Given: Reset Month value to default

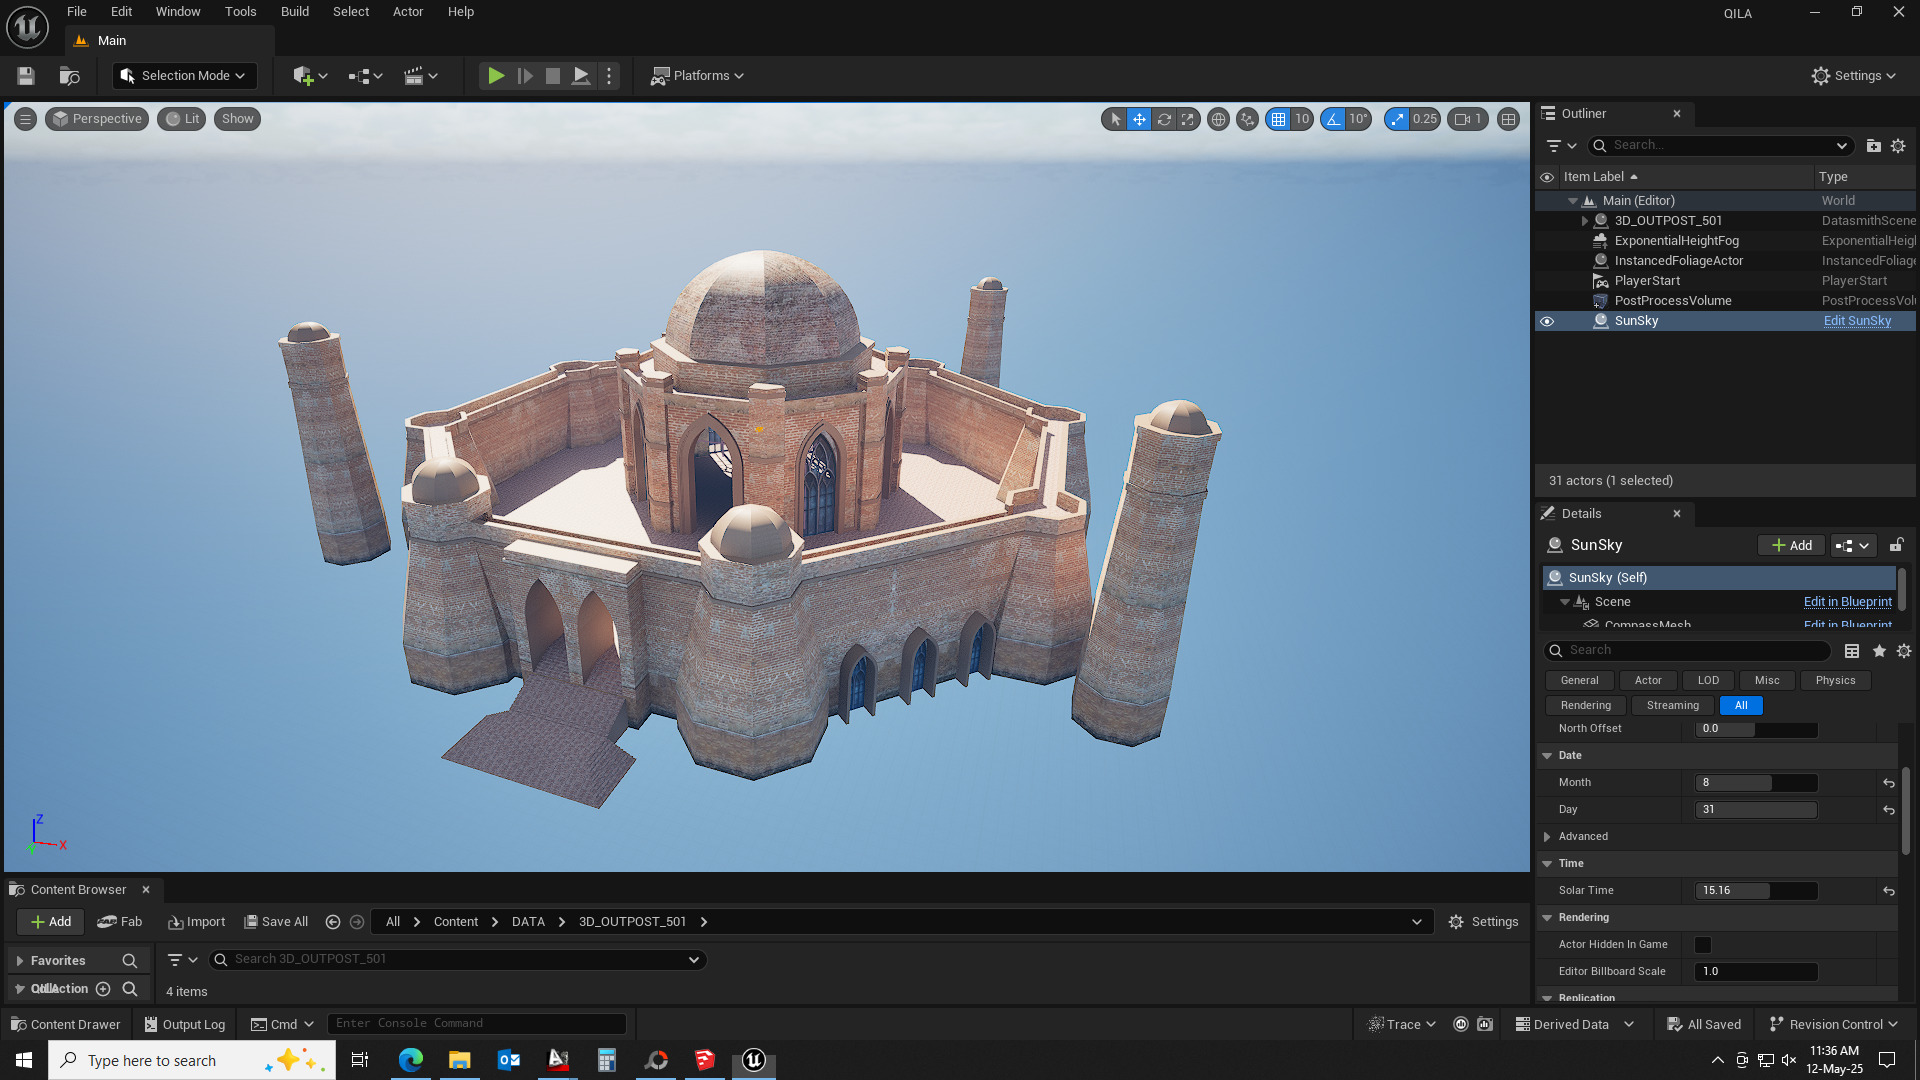Looking at the screenshot, I should click(x=1888, y=783).
